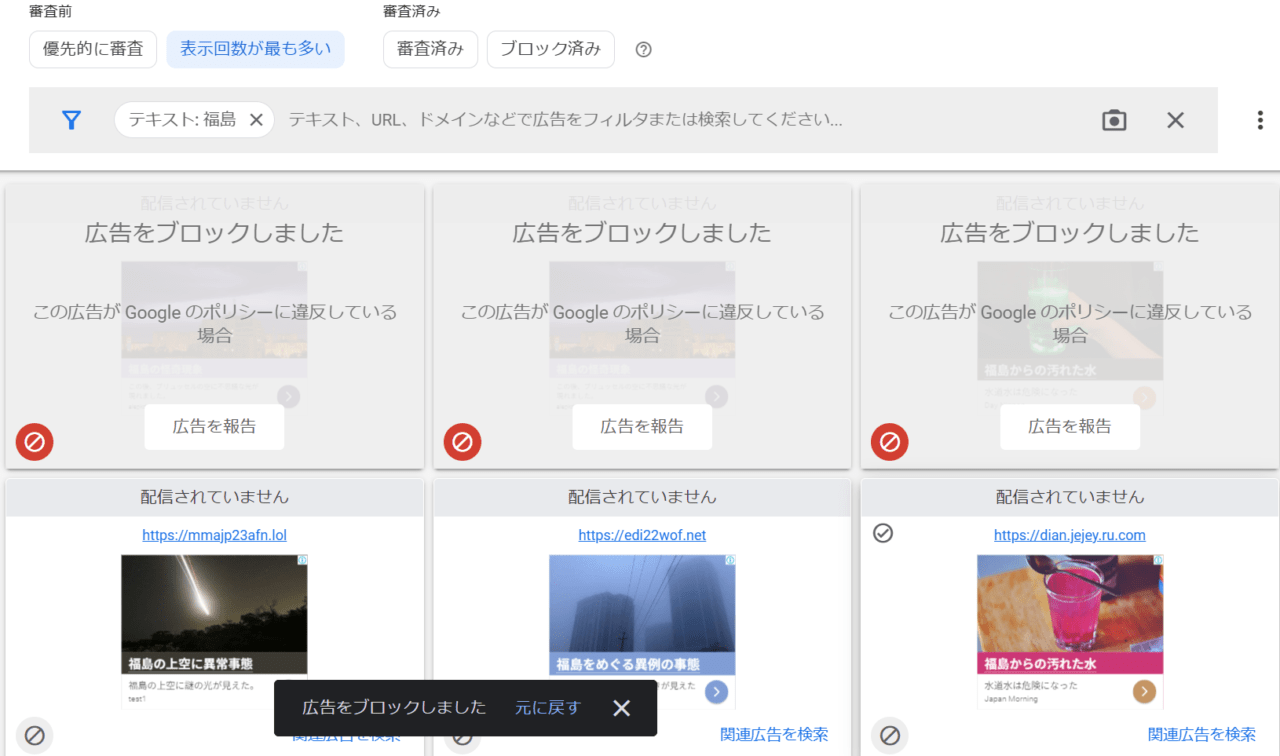This screenshot has width=1280, height=756.
Task: Click 元に戻す in the snackbar
Action: point(547,708)
